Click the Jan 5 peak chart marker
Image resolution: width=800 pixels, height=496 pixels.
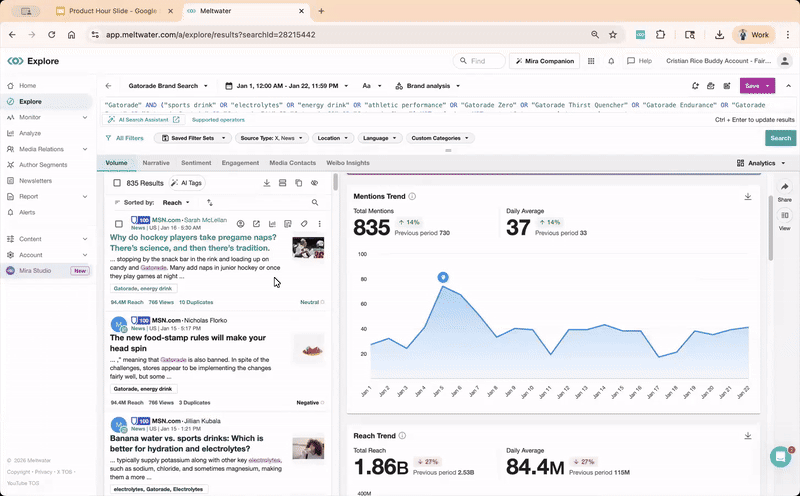point(443,277)
